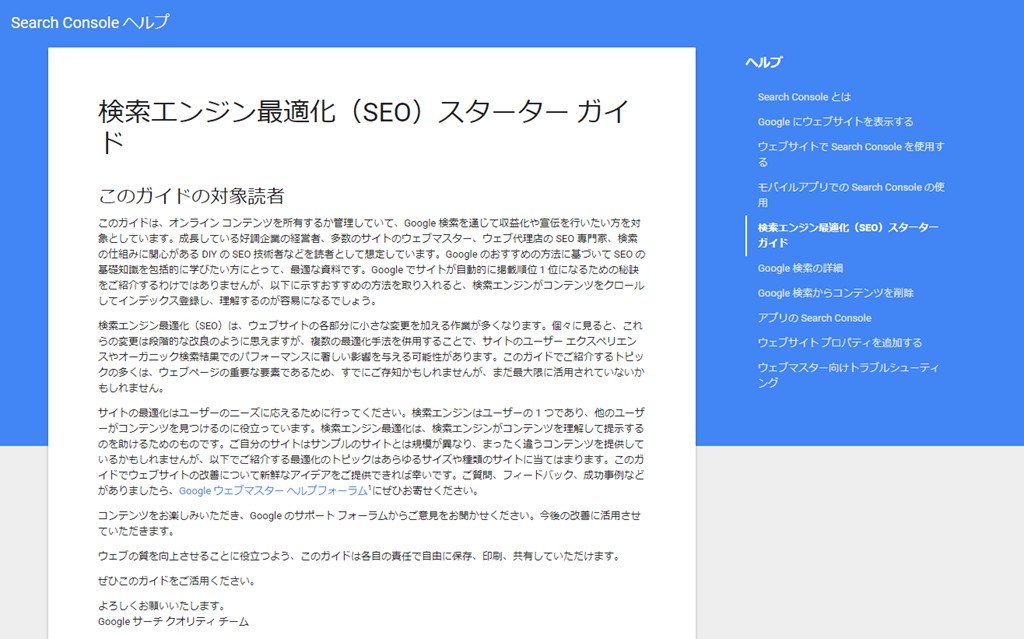Image resolution: width=1024 pixels, height=639 pixels.
Task: Open the ヘルプ sidebar heading
Action: 764,62
